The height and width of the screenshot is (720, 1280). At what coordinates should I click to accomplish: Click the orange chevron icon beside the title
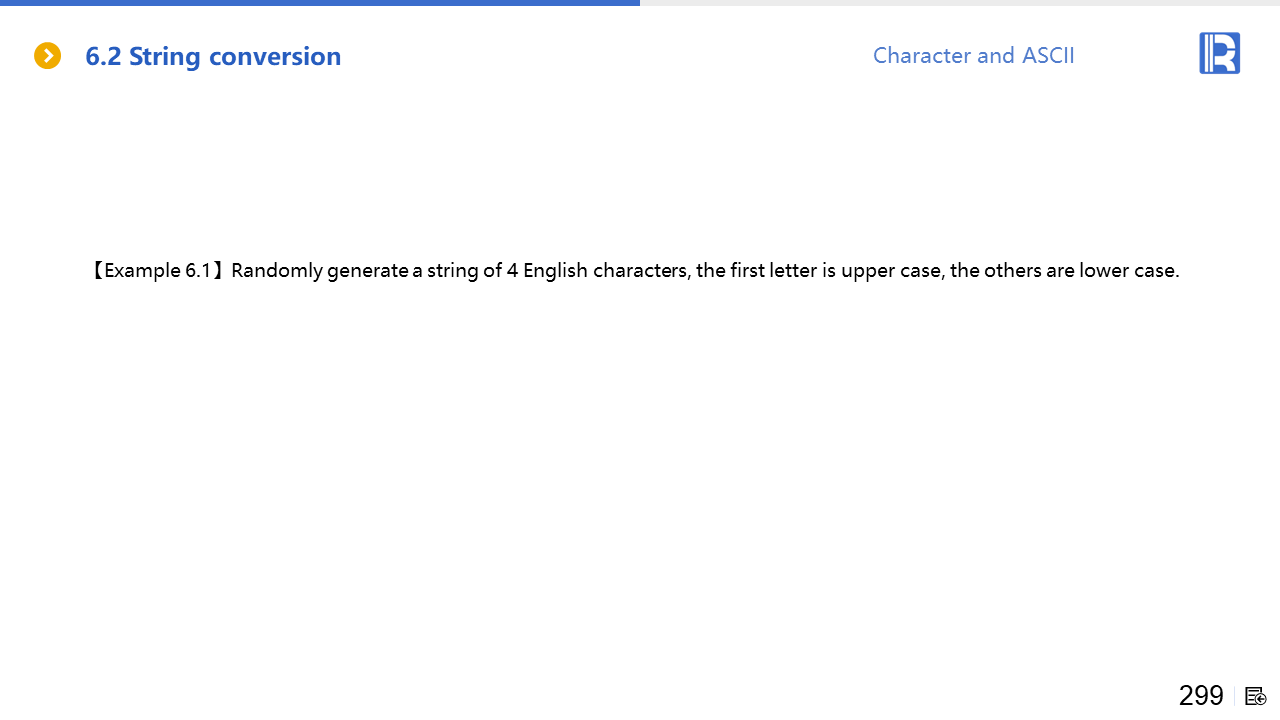coord(47,56)
